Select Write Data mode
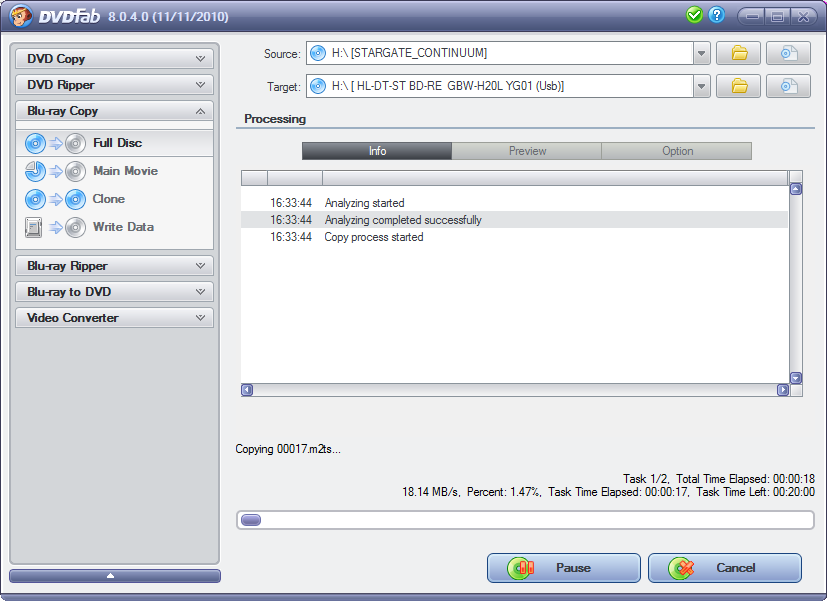This screenshot has width=827, height=601. point(114,227)
